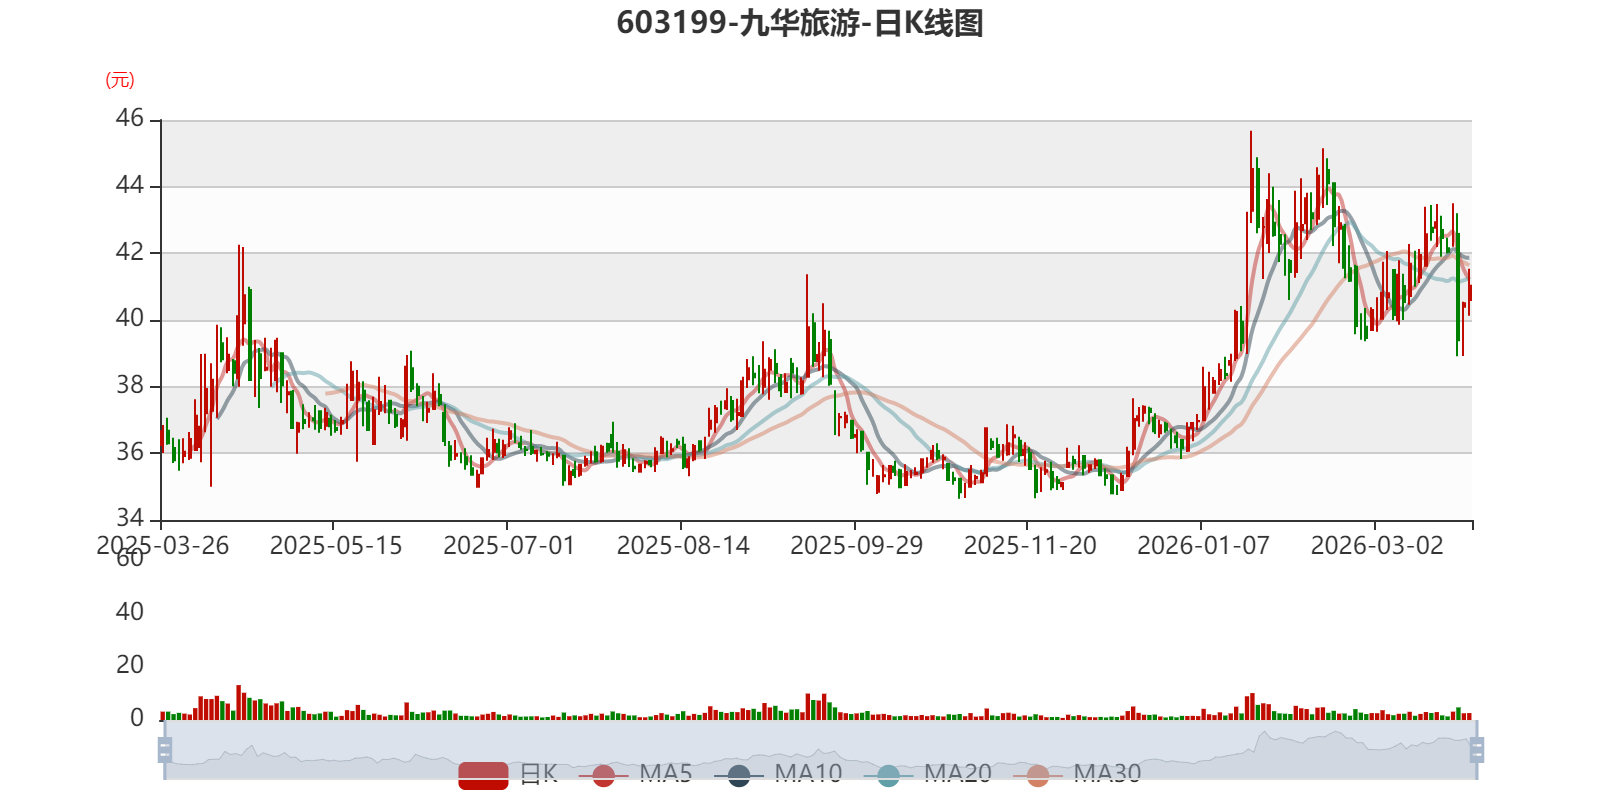Click the 2026-03-02 axis date
Viewport: 1600px width, 800px height.
point(1377,546)
